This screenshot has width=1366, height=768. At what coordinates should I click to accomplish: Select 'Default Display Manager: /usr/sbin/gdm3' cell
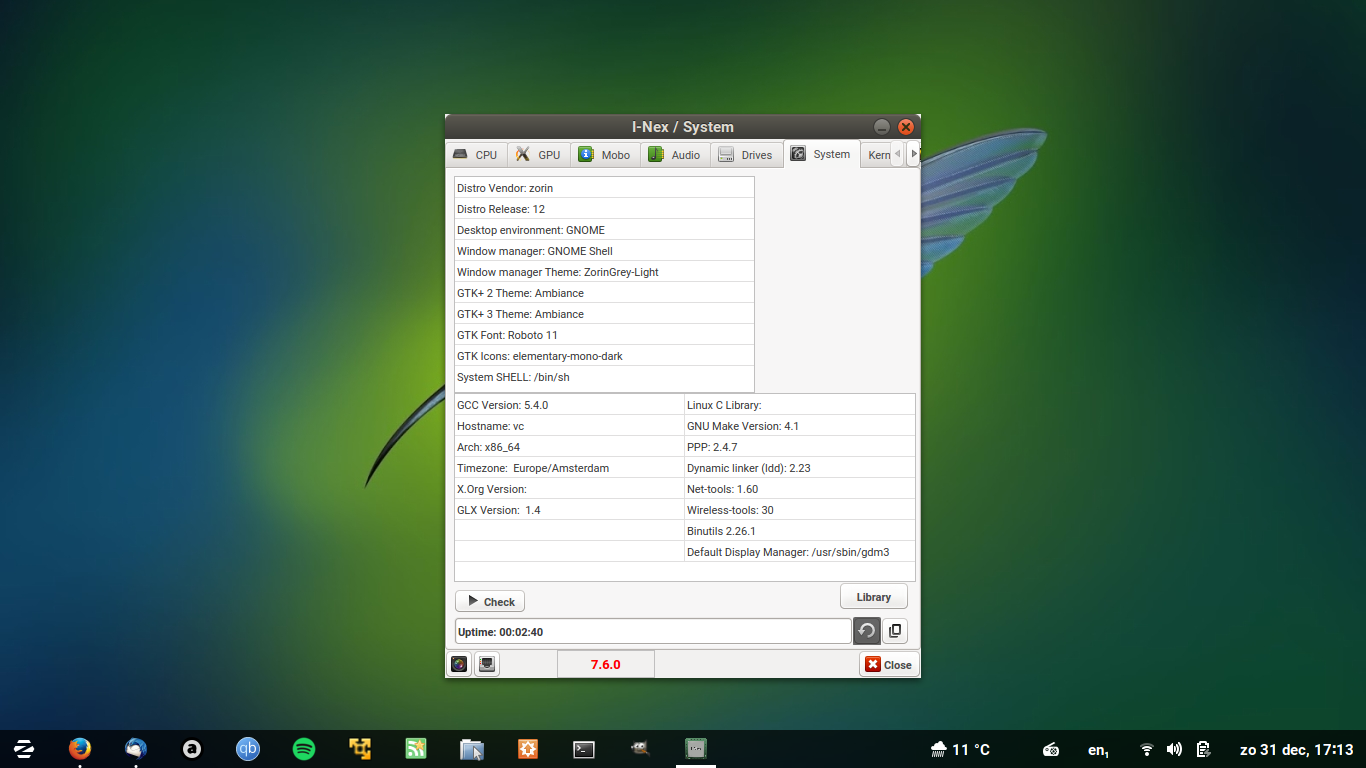799,551
